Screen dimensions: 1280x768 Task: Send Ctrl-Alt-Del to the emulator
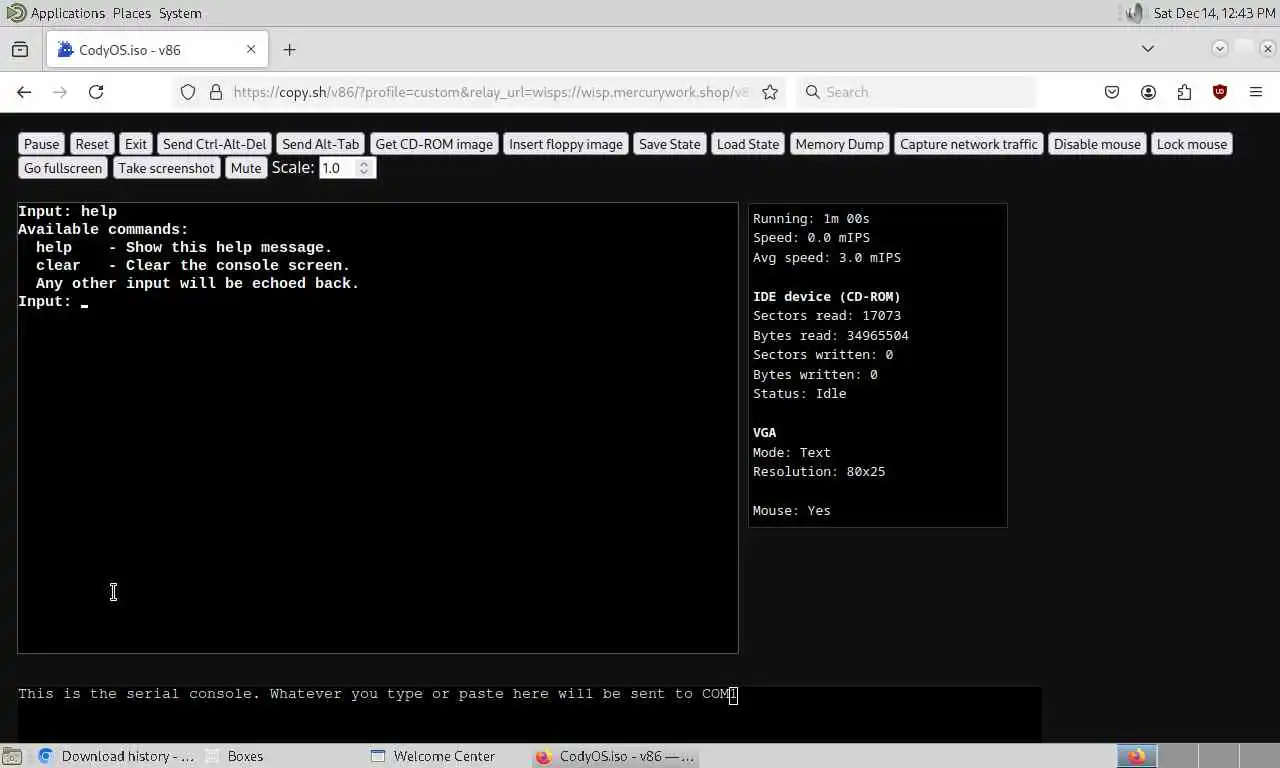tap(215, 144)
